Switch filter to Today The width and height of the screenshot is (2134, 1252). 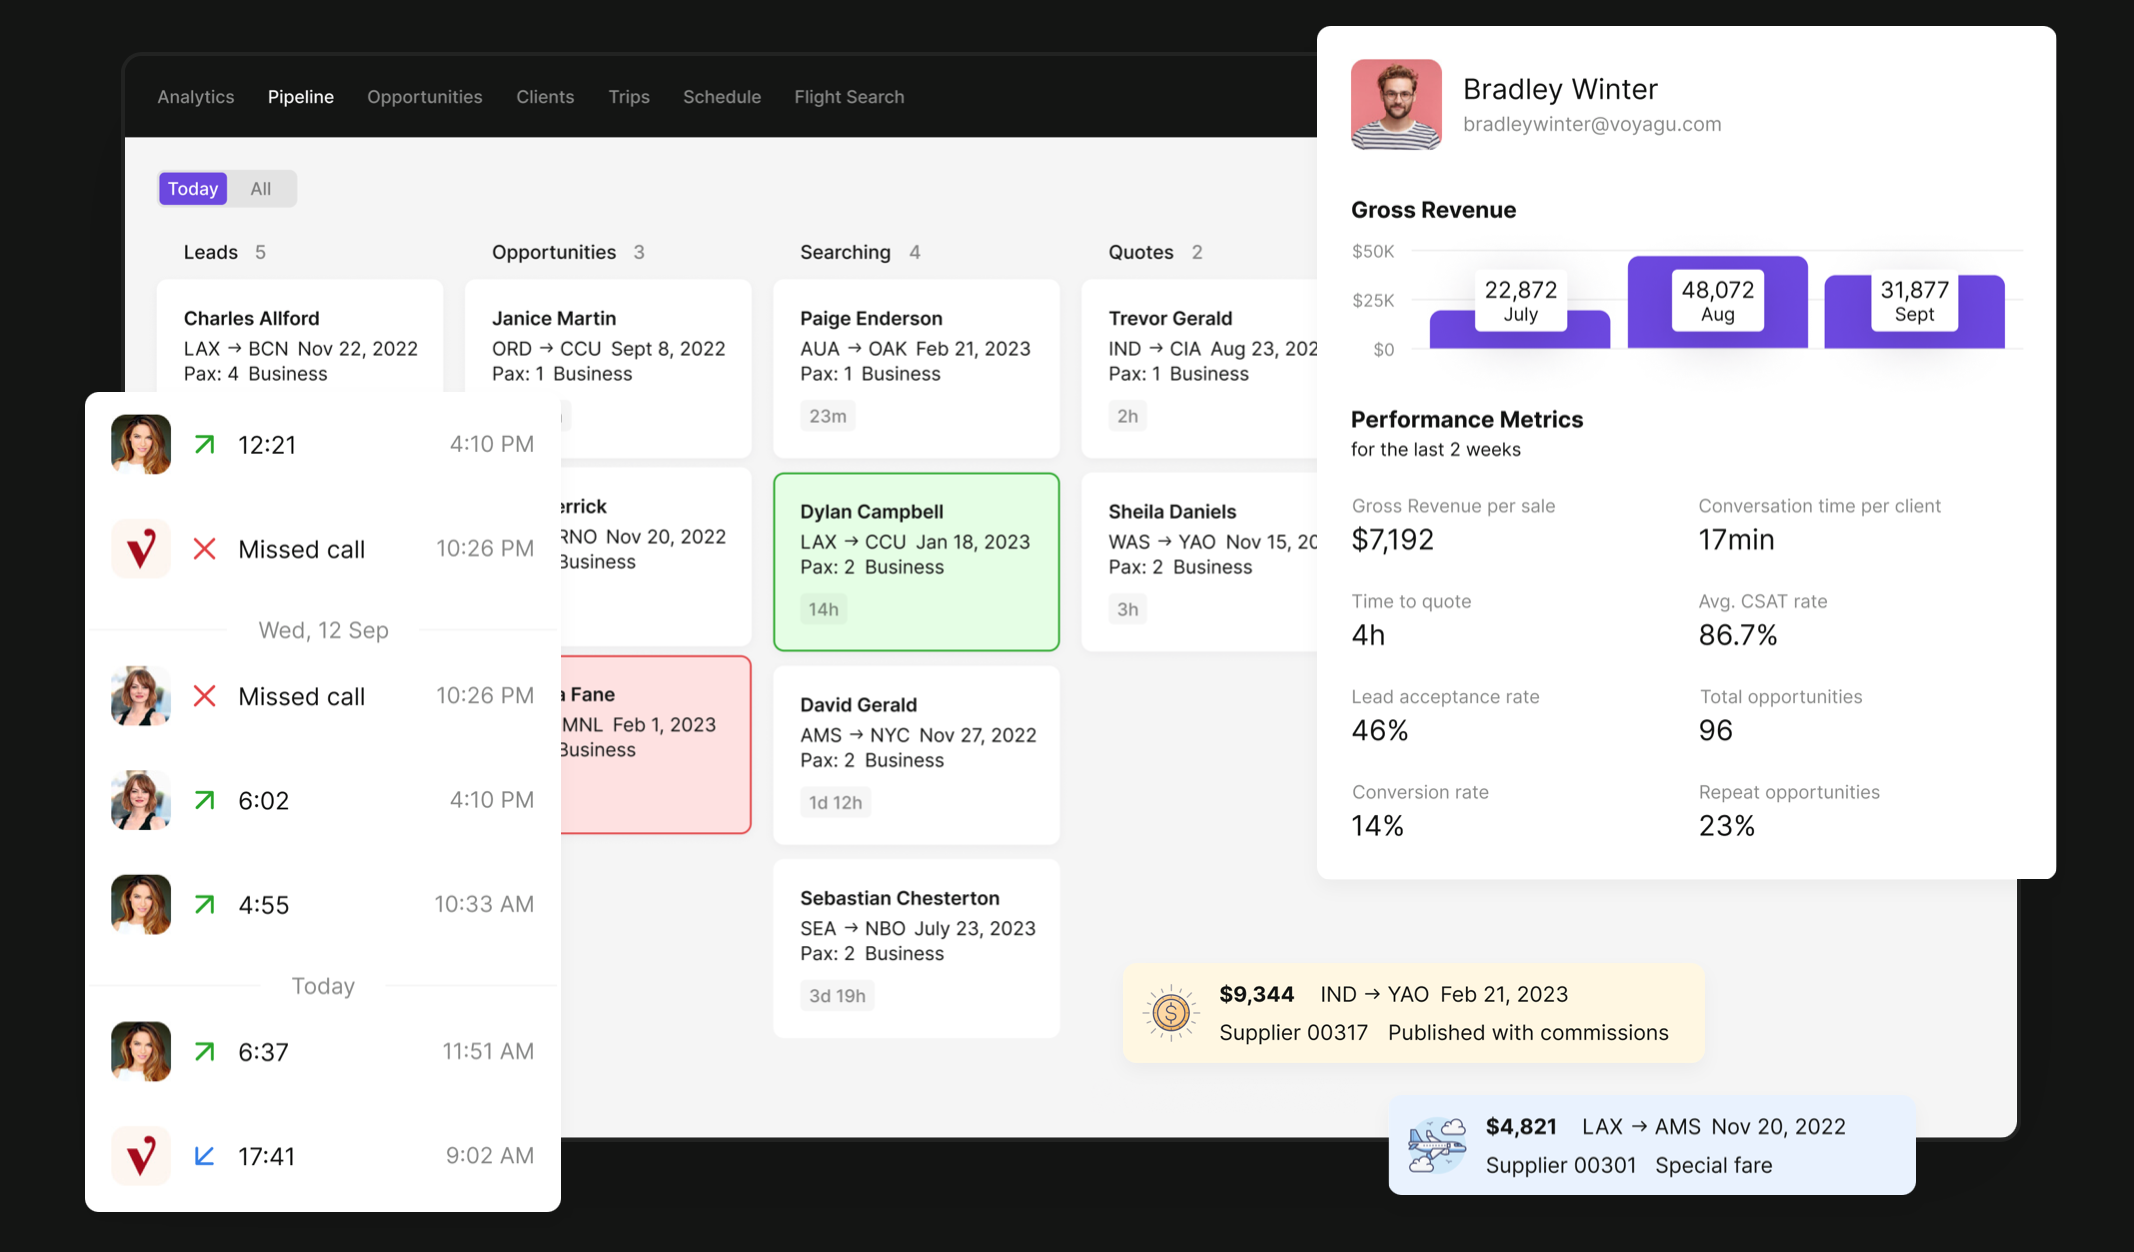(193, 189)
